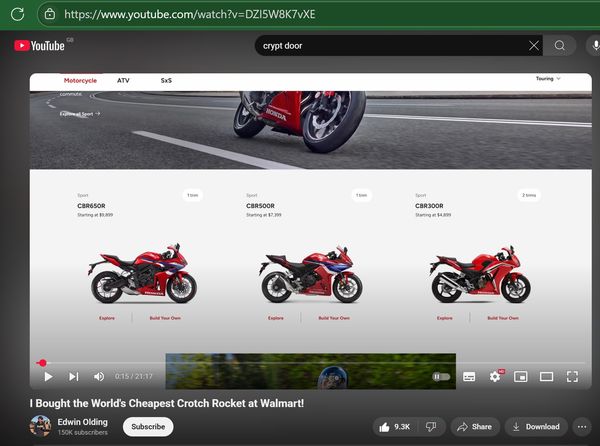The image size is (600, 446).
Task: Download the video
Action: [536, 426]
